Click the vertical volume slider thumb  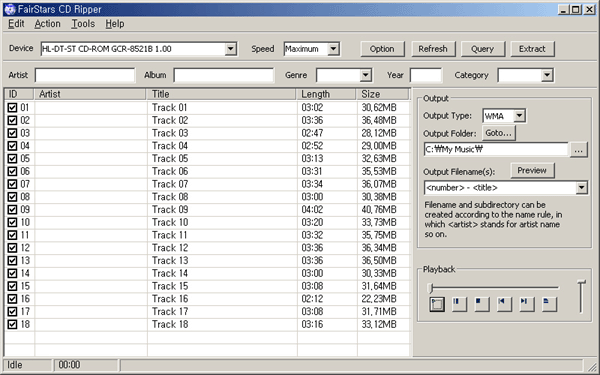tap(581, 283)
